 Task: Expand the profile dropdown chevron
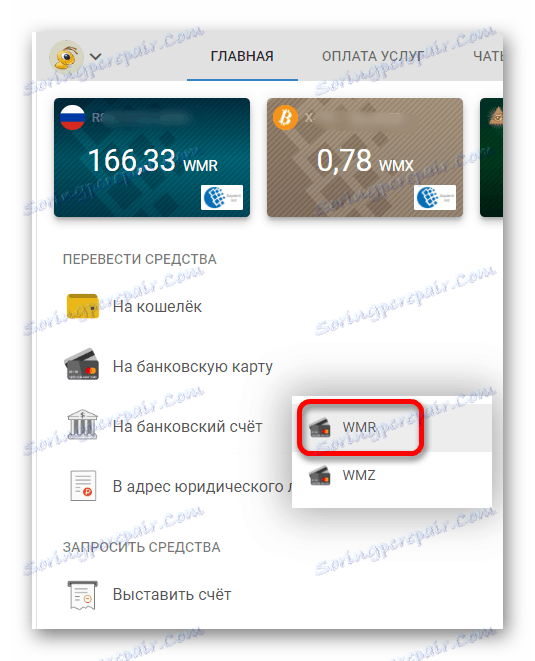[x=96, y=57]
